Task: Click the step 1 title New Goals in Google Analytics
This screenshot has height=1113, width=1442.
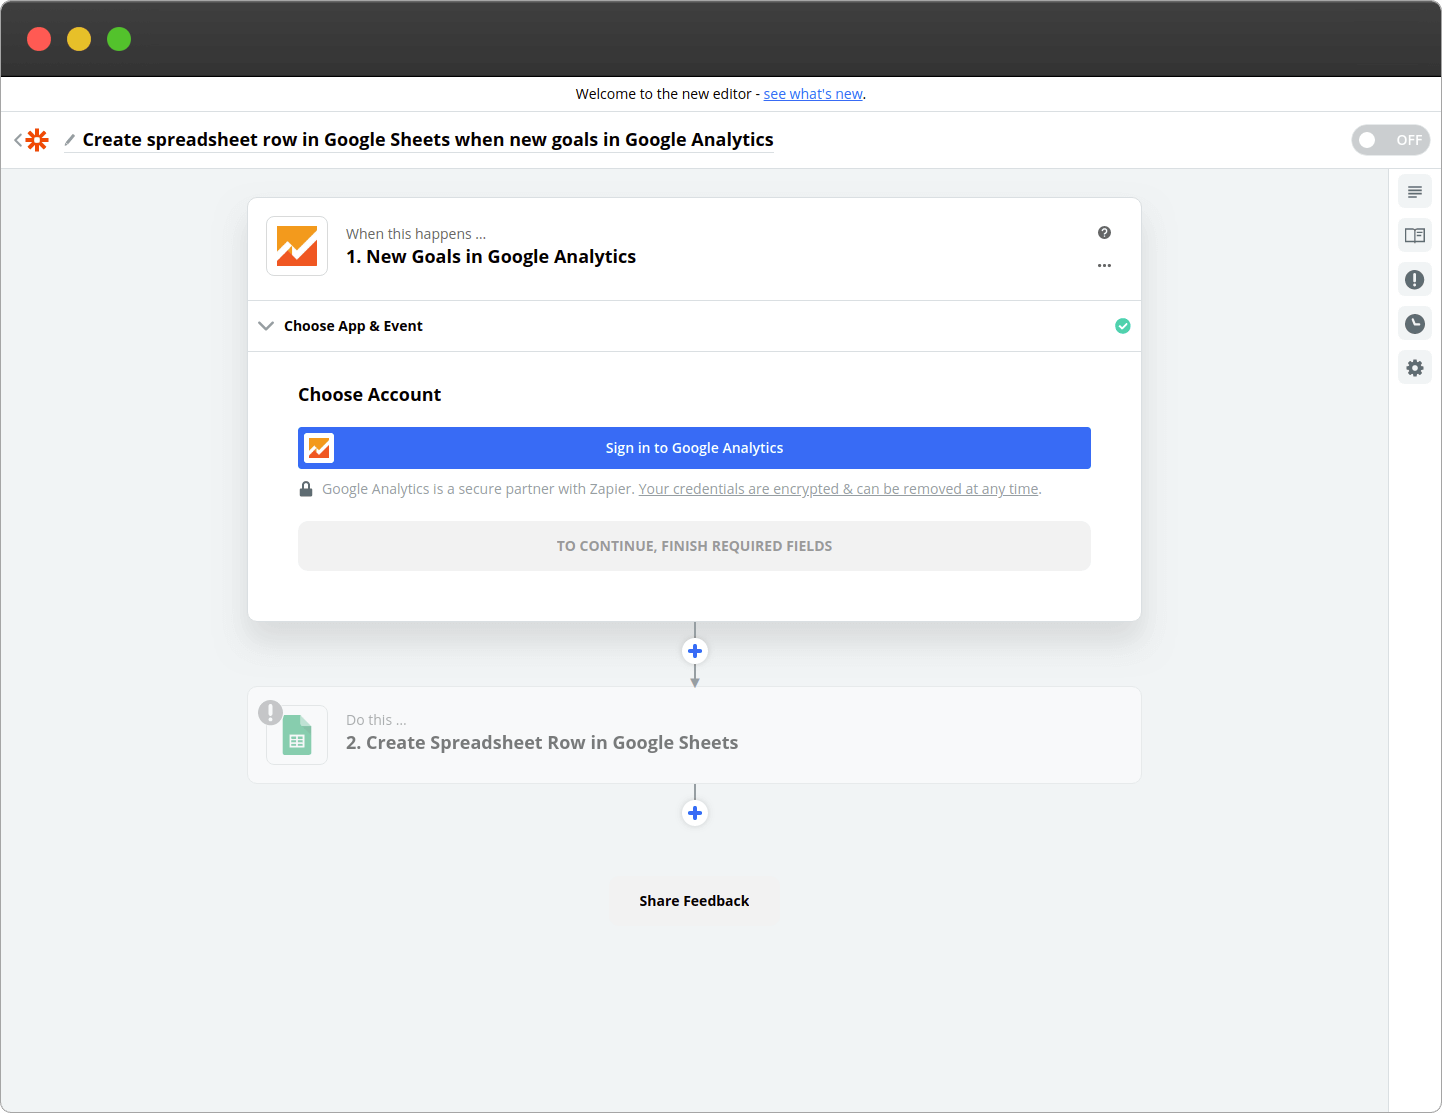Action: coord(491,257)
